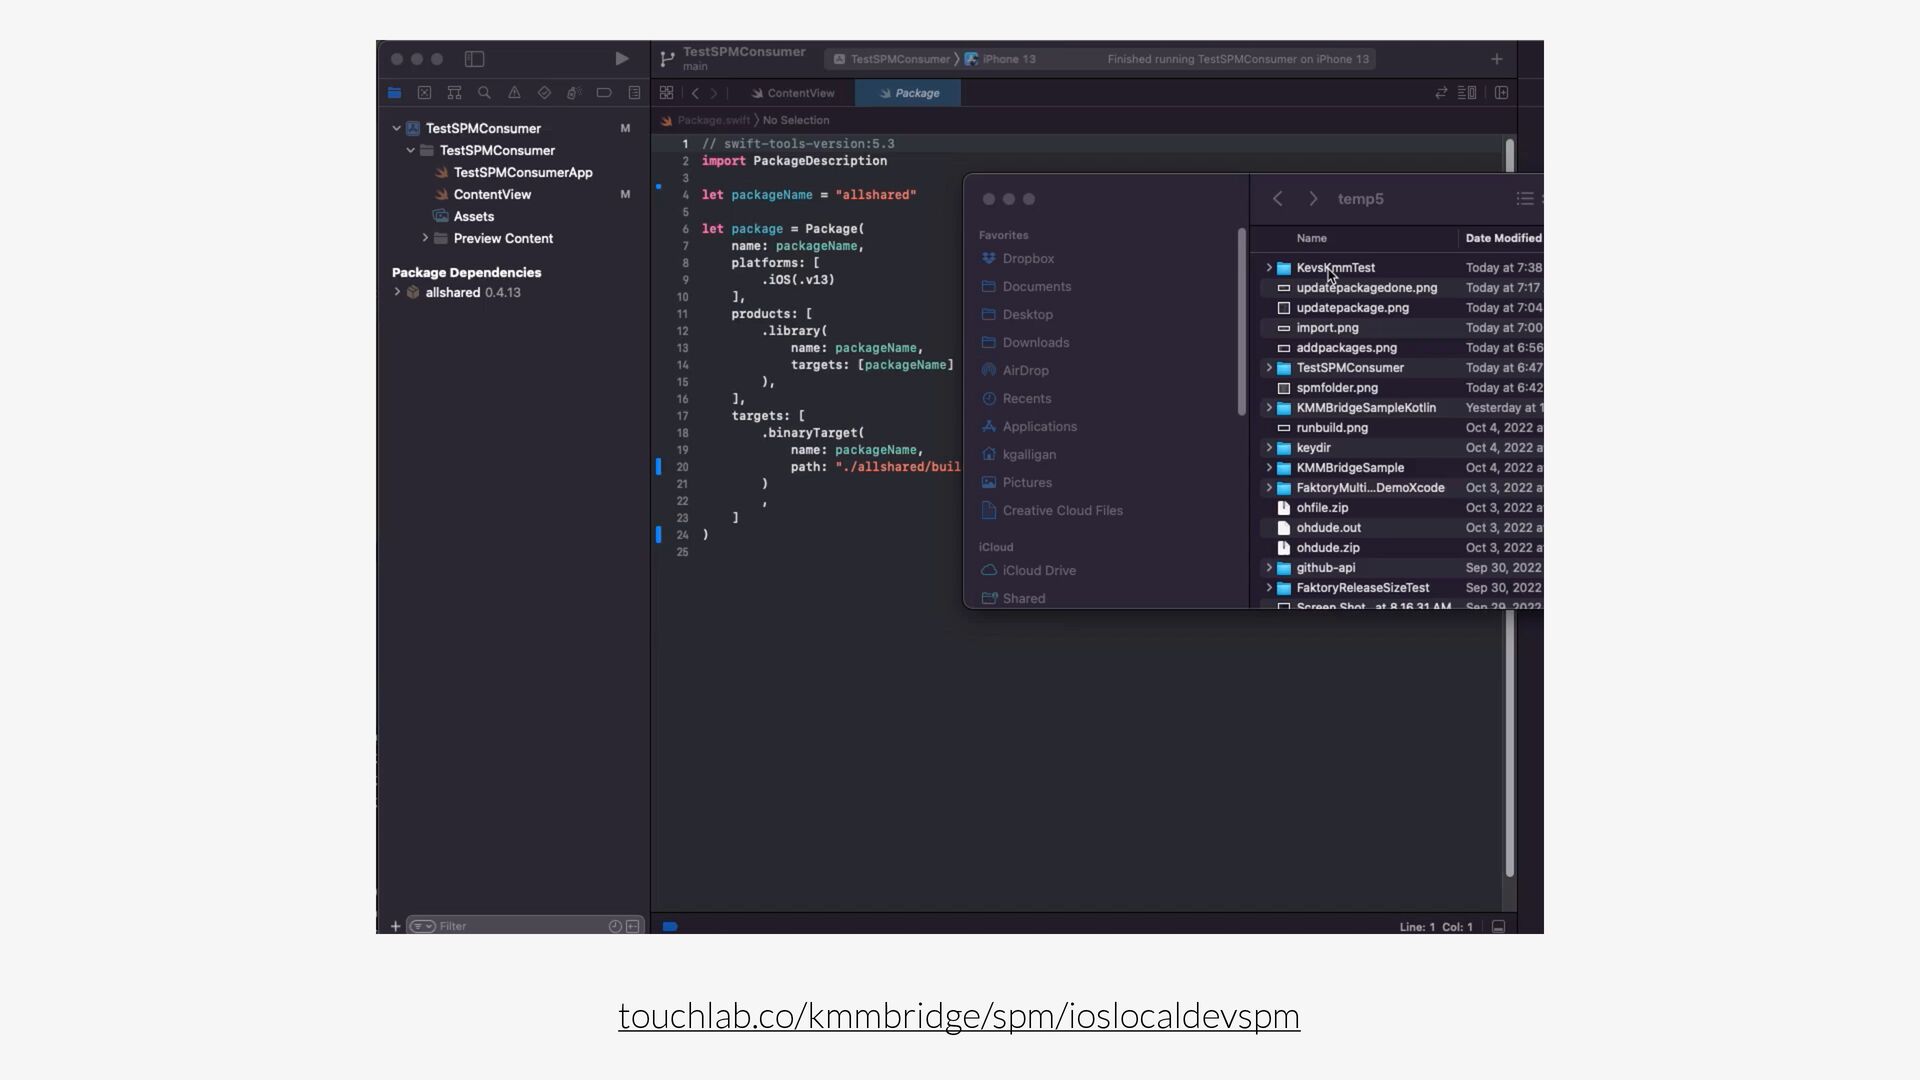This screenshot has width=1920, height=1080.
Task: Toggle the navigator sidebar visibility
Action: point(475,59)
